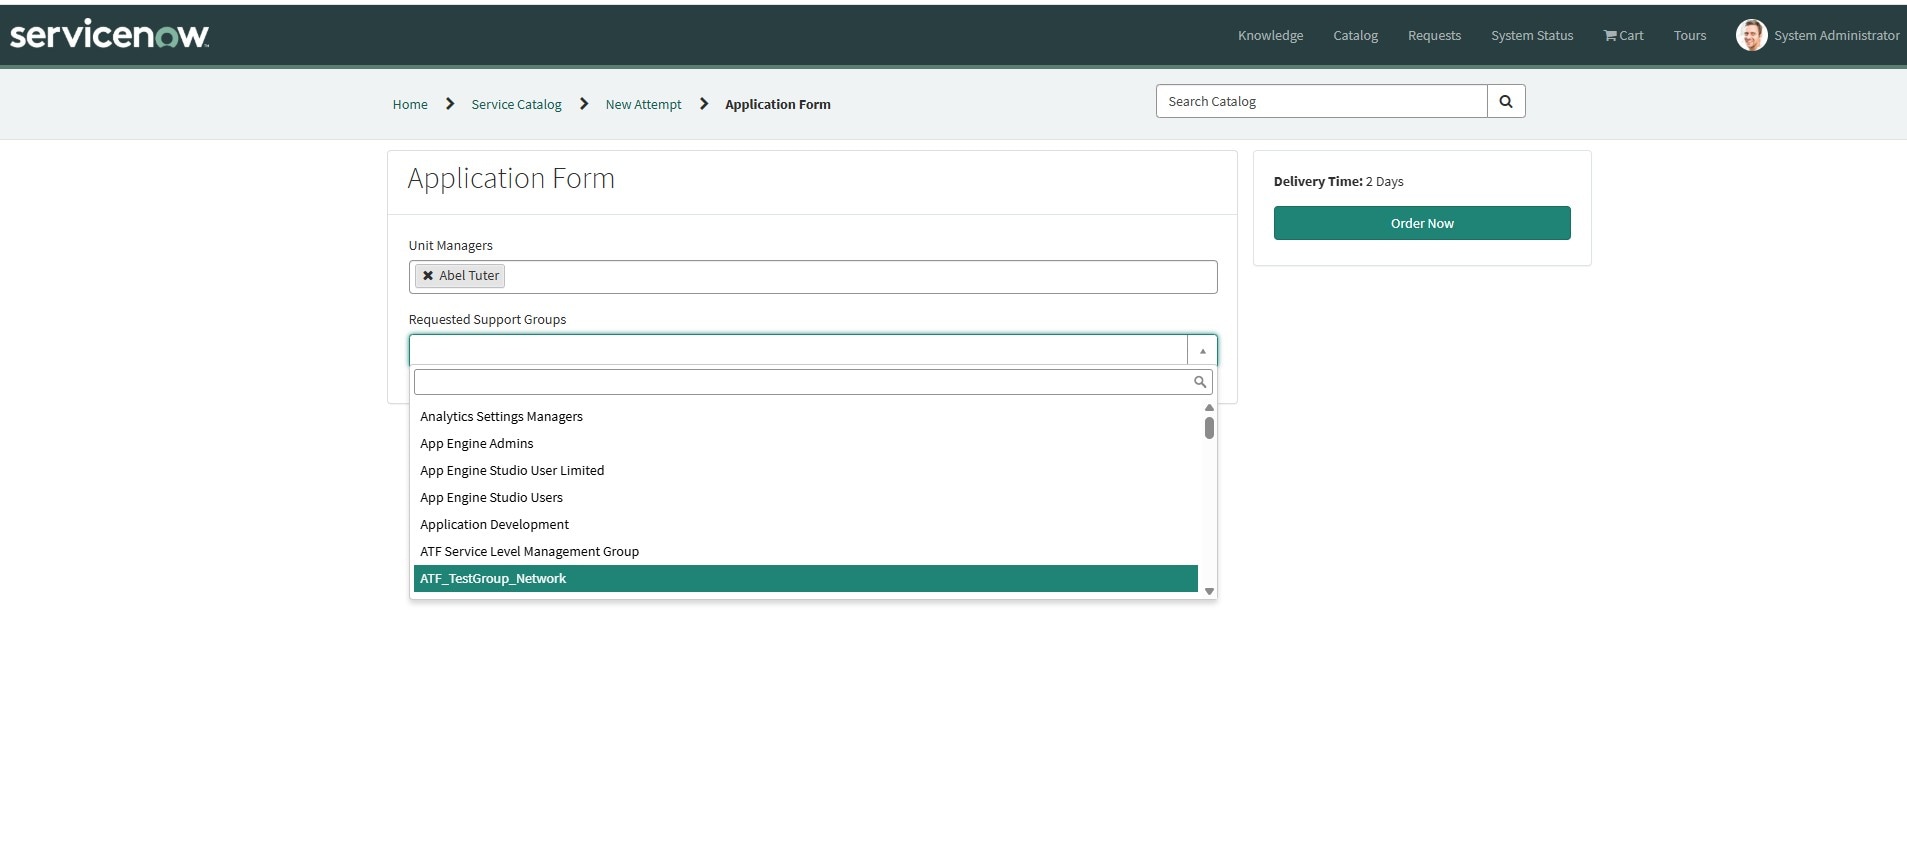The height and width of the screenshot is (845, 1907).
Task: Open the shopping Cart
Action: tap(1623, 35)
